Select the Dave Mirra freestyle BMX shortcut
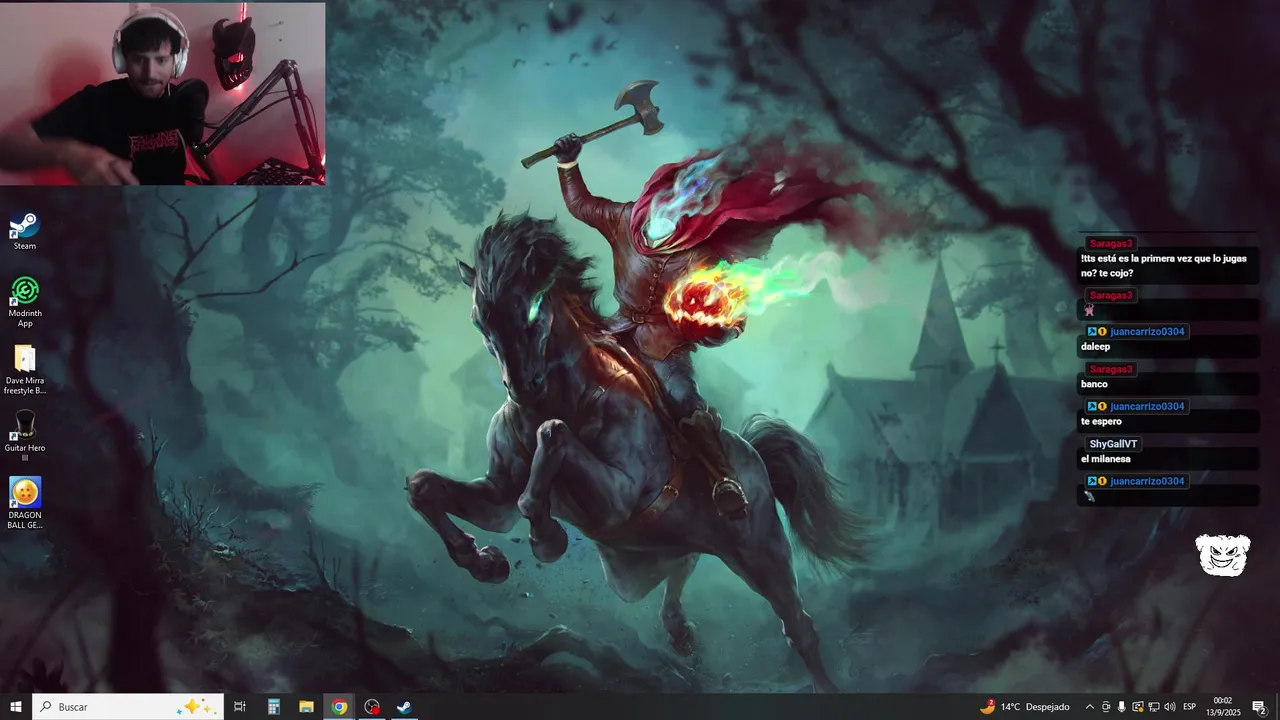The width and height of the screenshot is (1280, 720). 25,369
